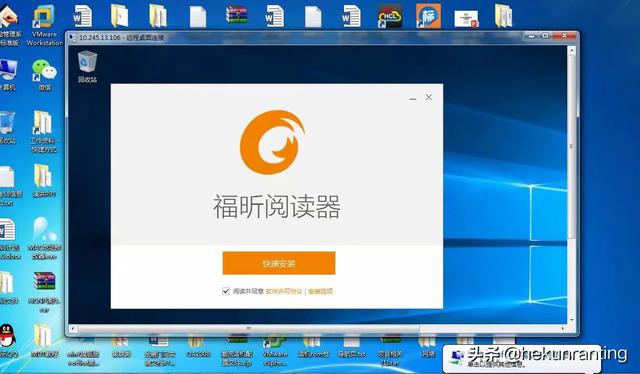
Task: Click the remote window horizontal scrollbar thumb
Action: coord(249,328)
